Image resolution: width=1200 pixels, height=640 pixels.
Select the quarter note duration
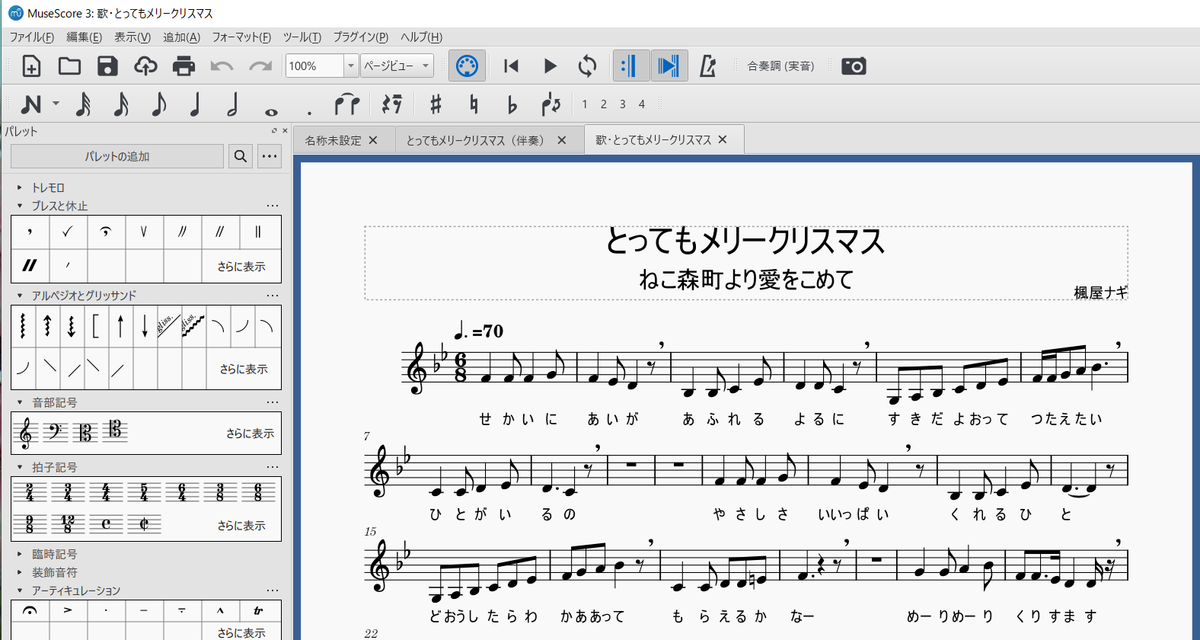click(195, 104)
